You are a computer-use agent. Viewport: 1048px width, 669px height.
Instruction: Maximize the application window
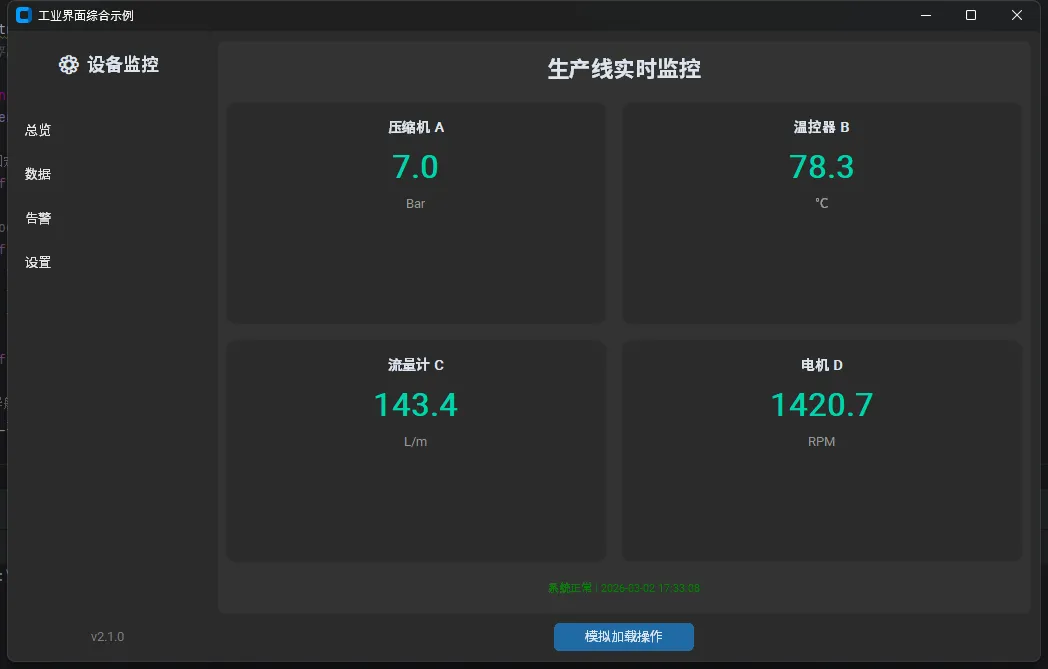click(x=970, y=15)
